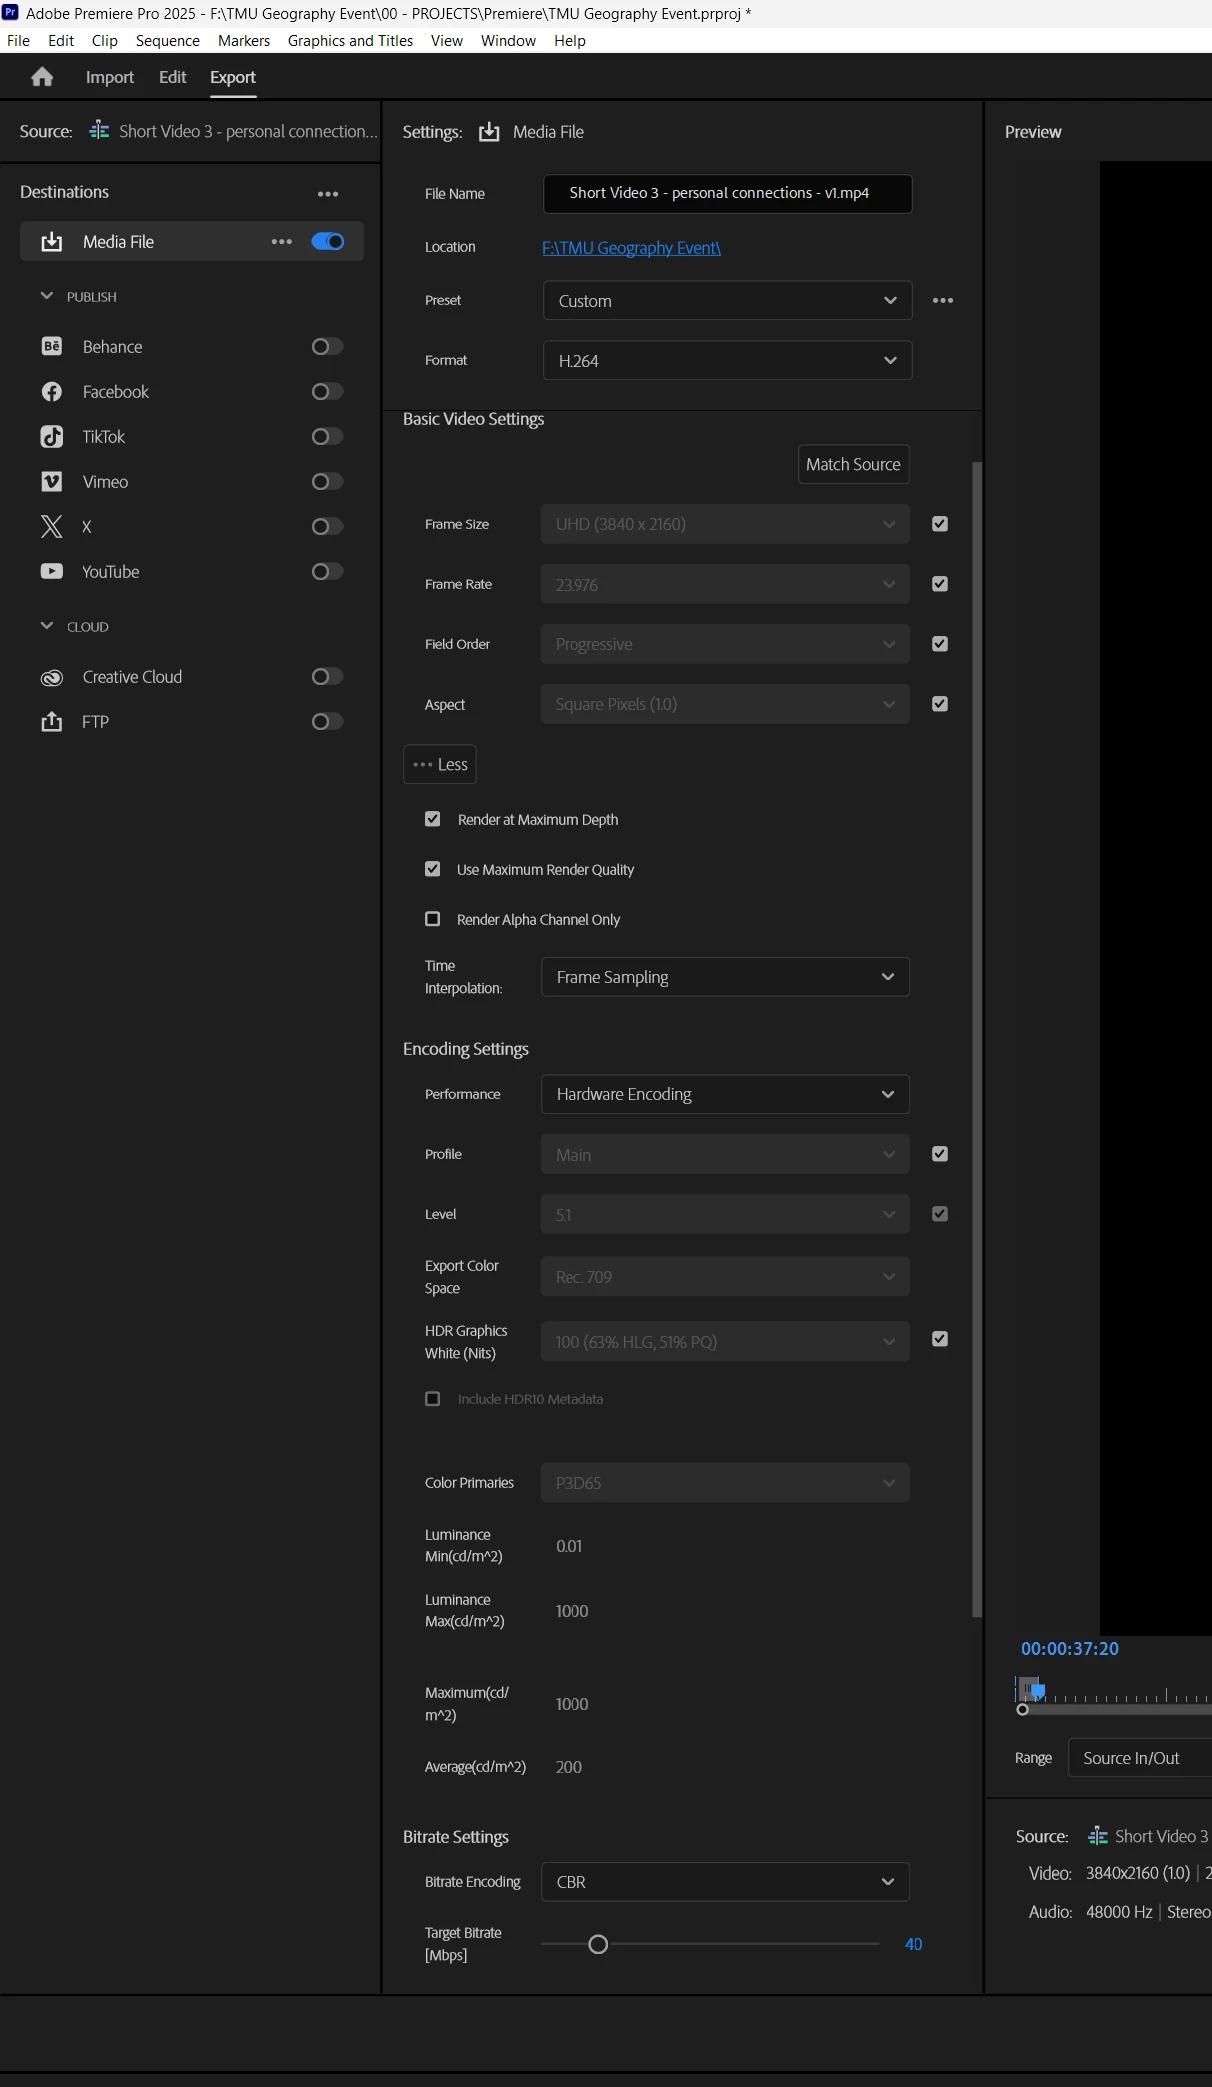Open Media File row more options
Image resolution: width=1212 pixels, height=2087 pixels.
pyautogui.click(x=282, y=241)
